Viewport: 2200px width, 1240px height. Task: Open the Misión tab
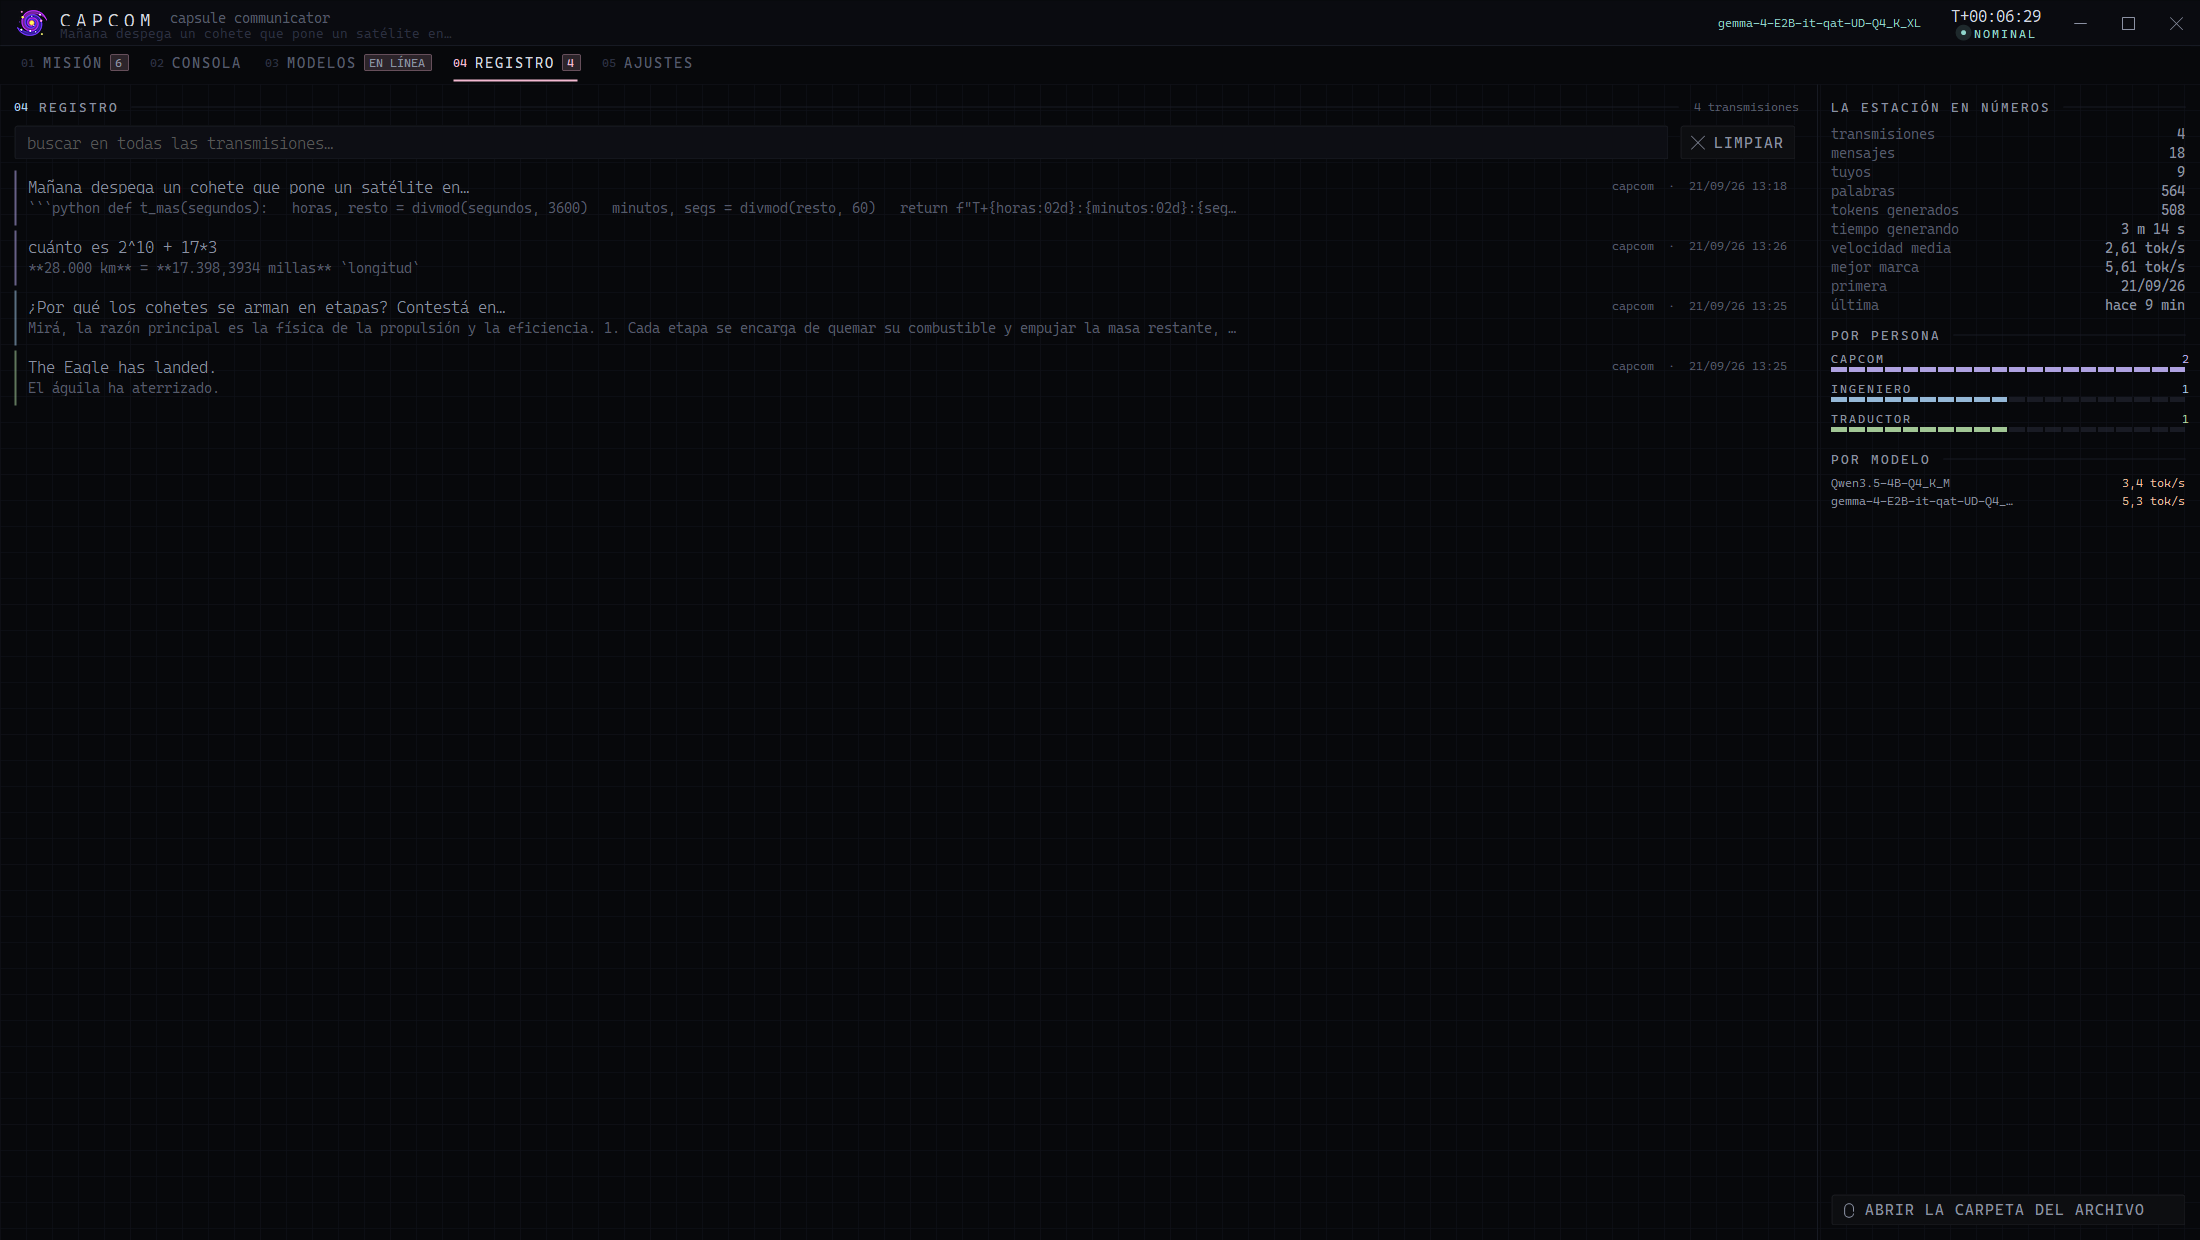pyautogui.click(x=75, y=63)
